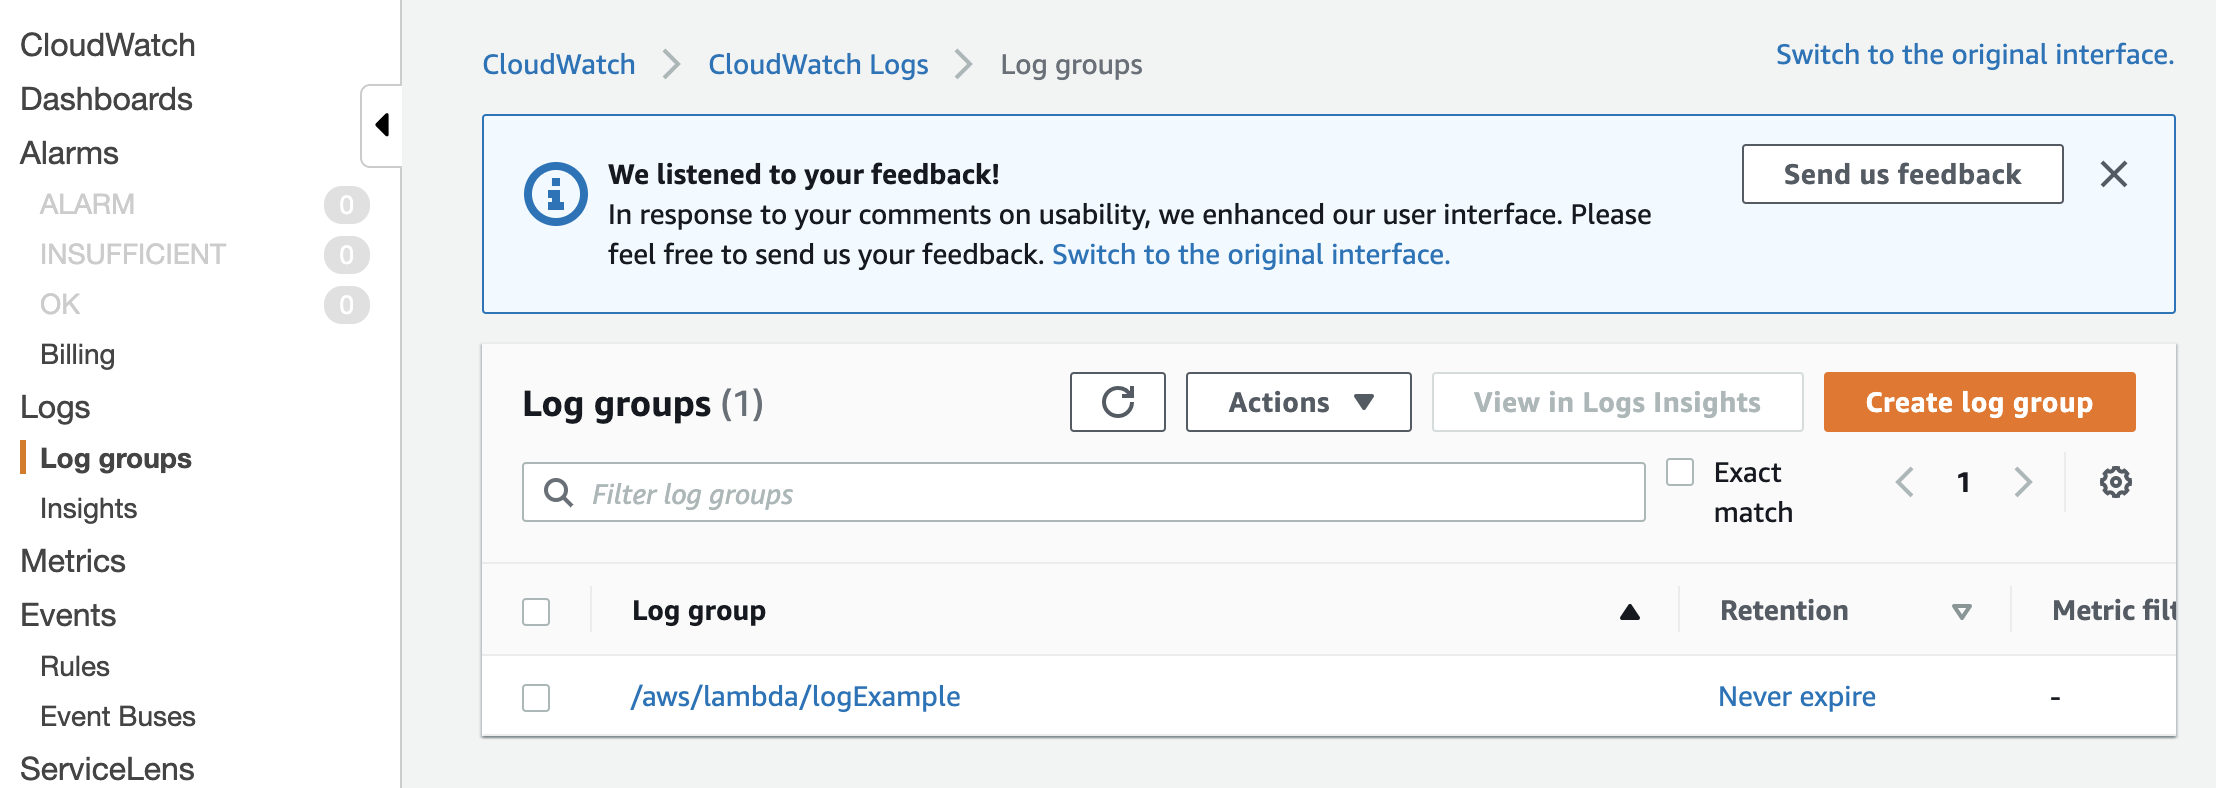Click the search magnifier icon
This screenshot has width=2216, height=788.
[x=558, y=492]
